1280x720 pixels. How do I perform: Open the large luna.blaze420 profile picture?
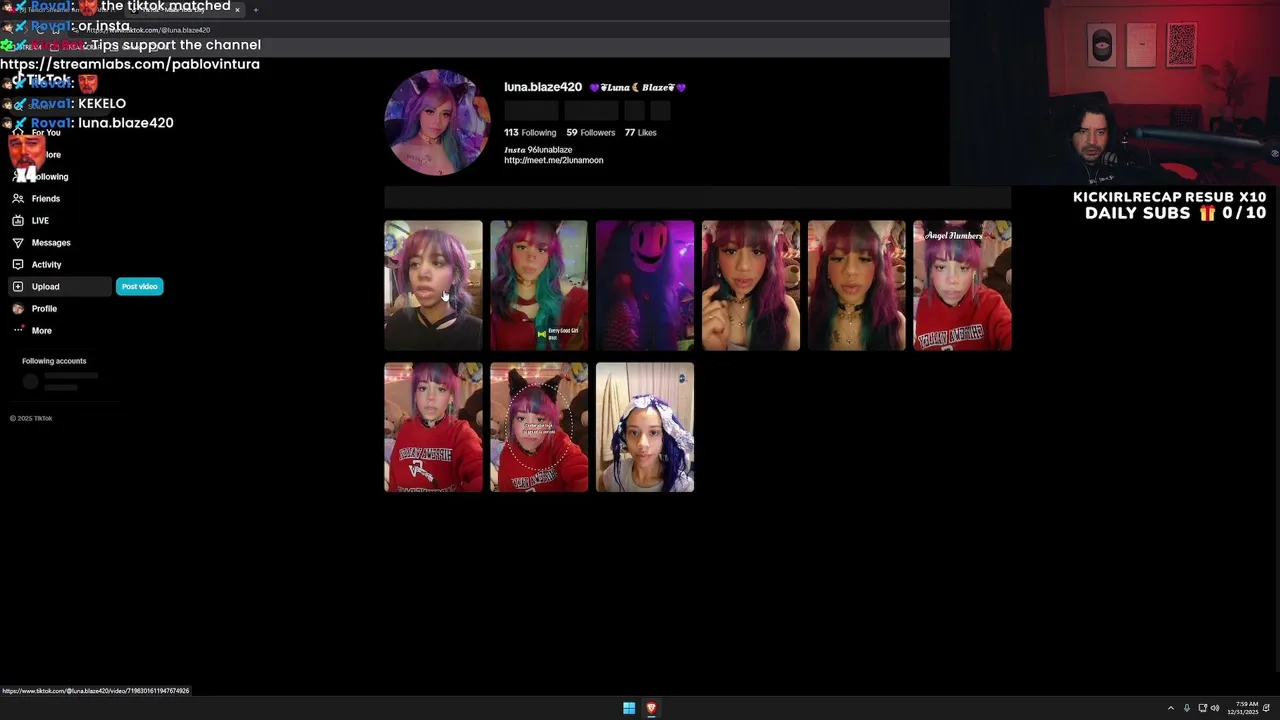coord(437,123)
